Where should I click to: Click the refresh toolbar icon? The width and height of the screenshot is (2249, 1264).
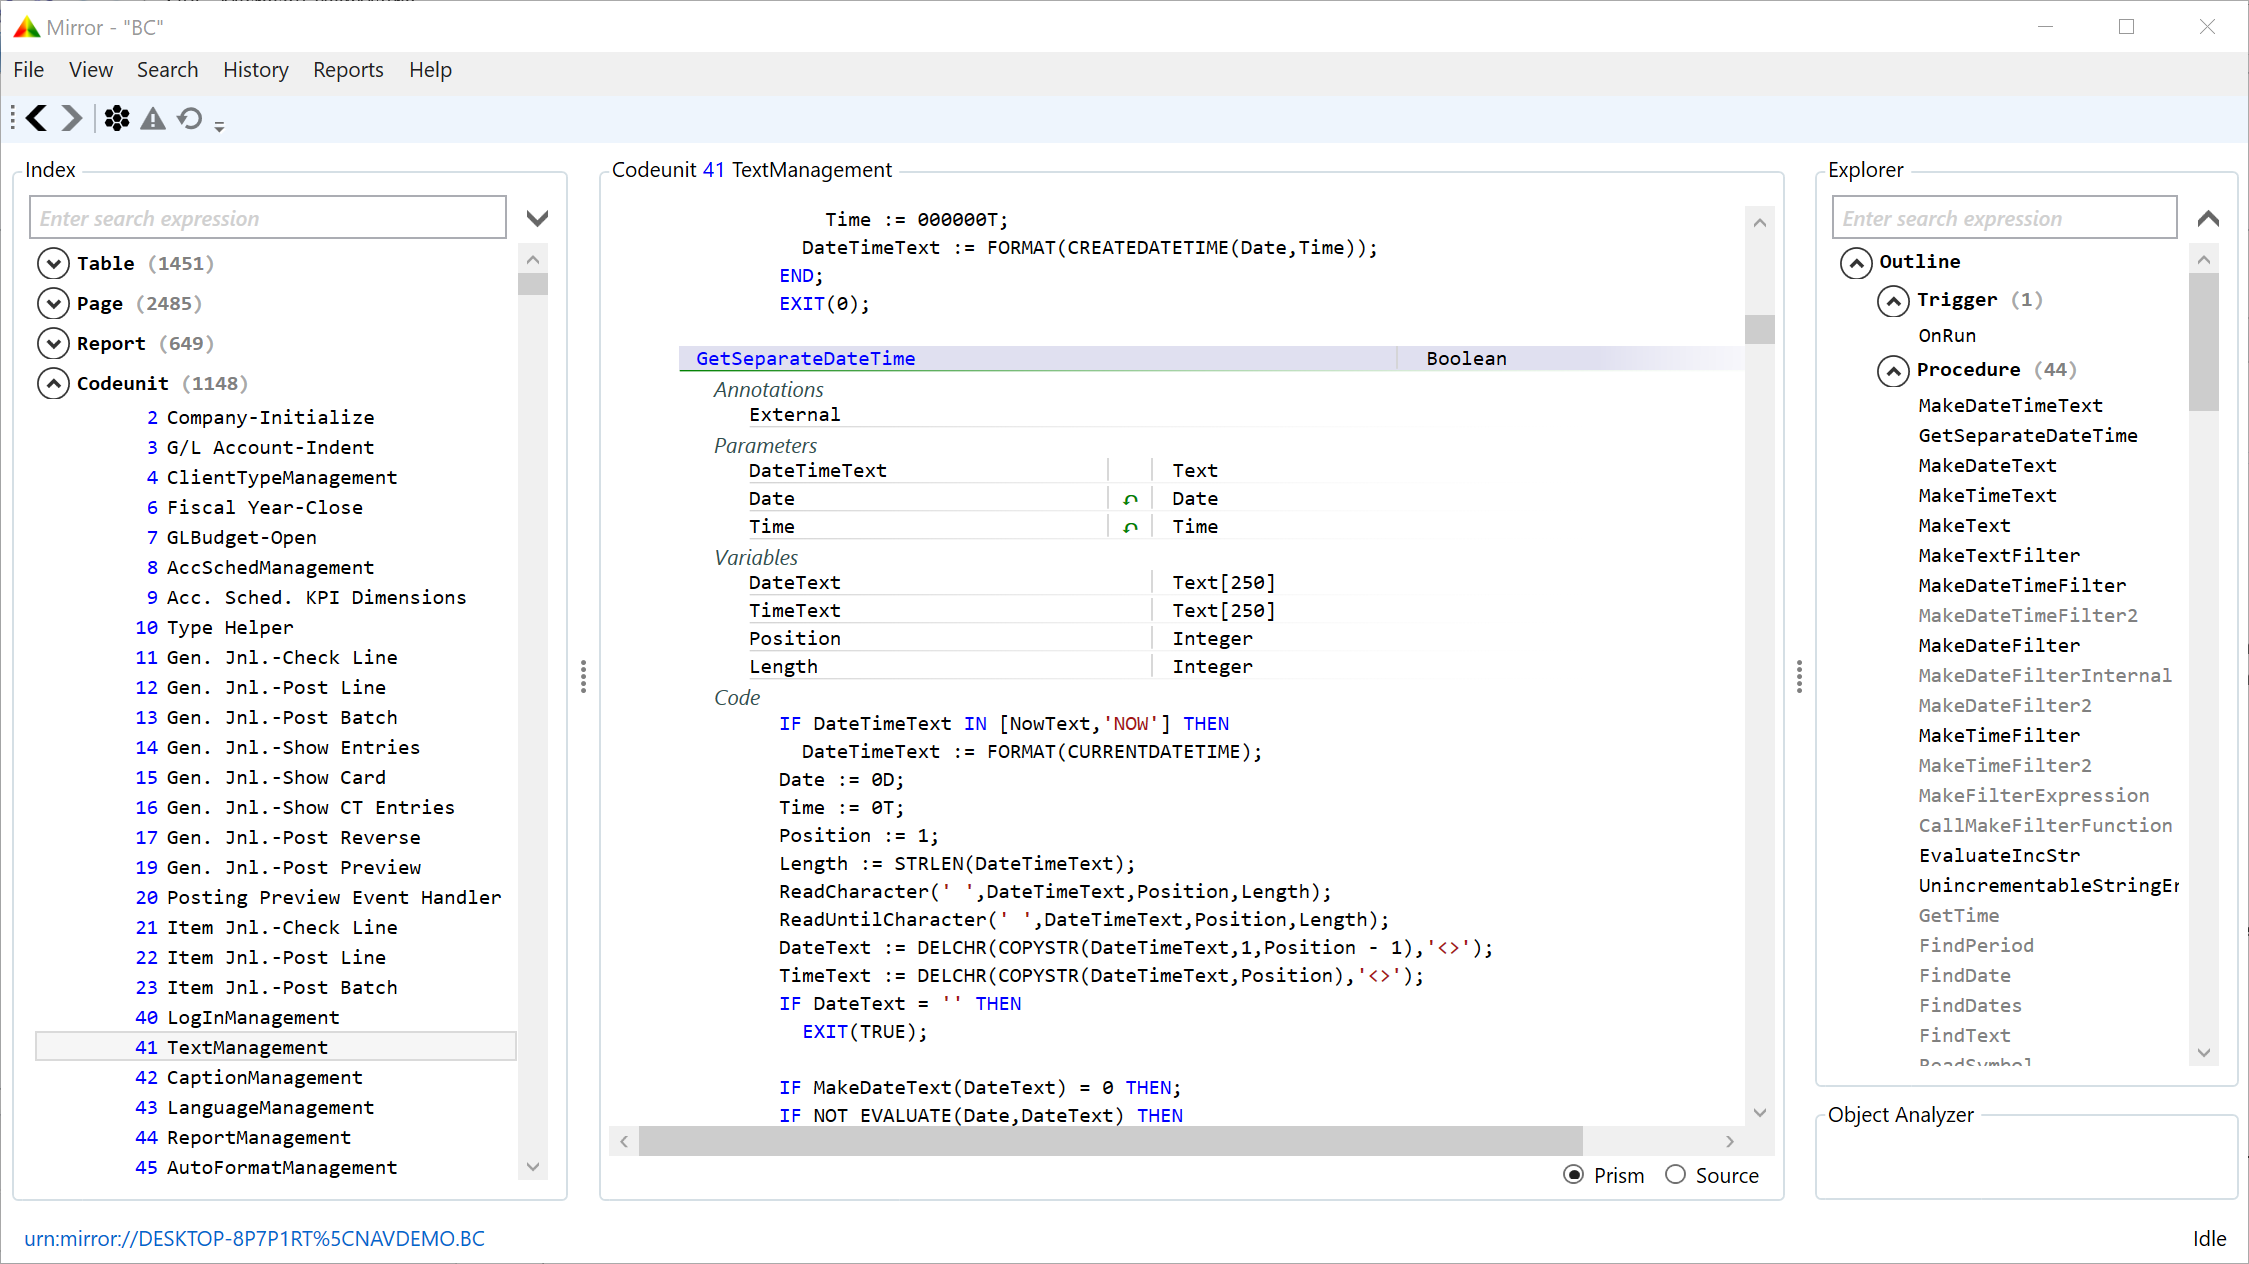click(189, 118)
